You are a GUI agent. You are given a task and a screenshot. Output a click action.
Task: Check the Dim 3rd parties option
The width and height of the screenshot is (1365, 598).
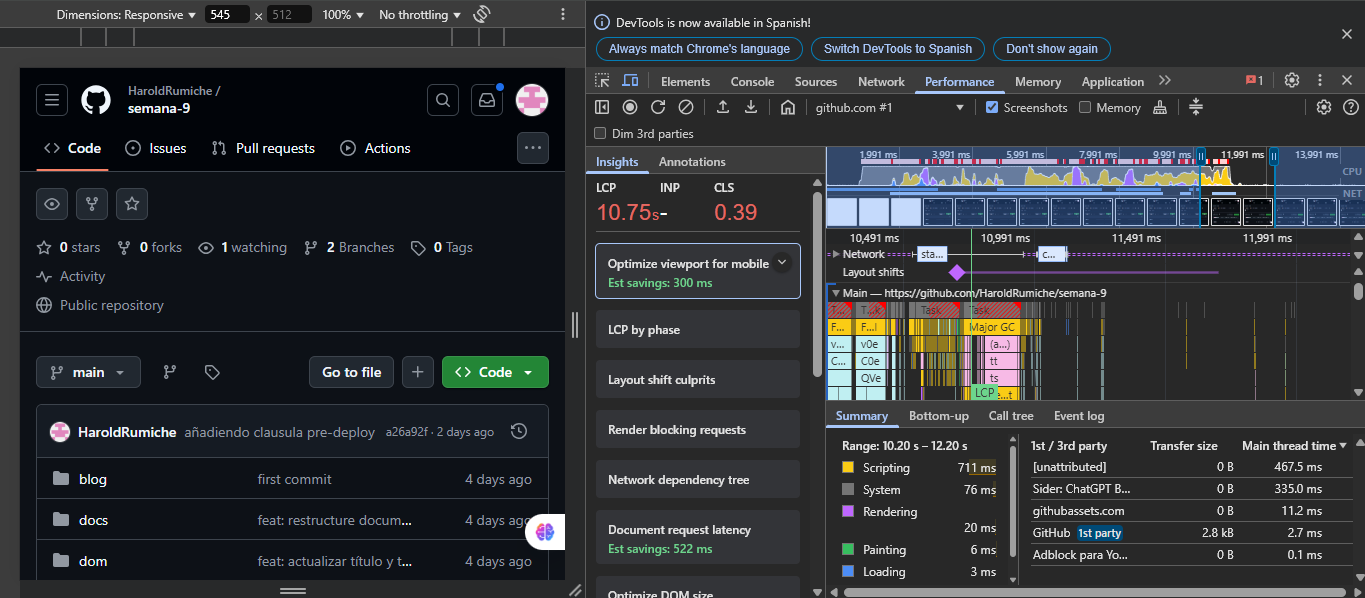coord(600,133)
